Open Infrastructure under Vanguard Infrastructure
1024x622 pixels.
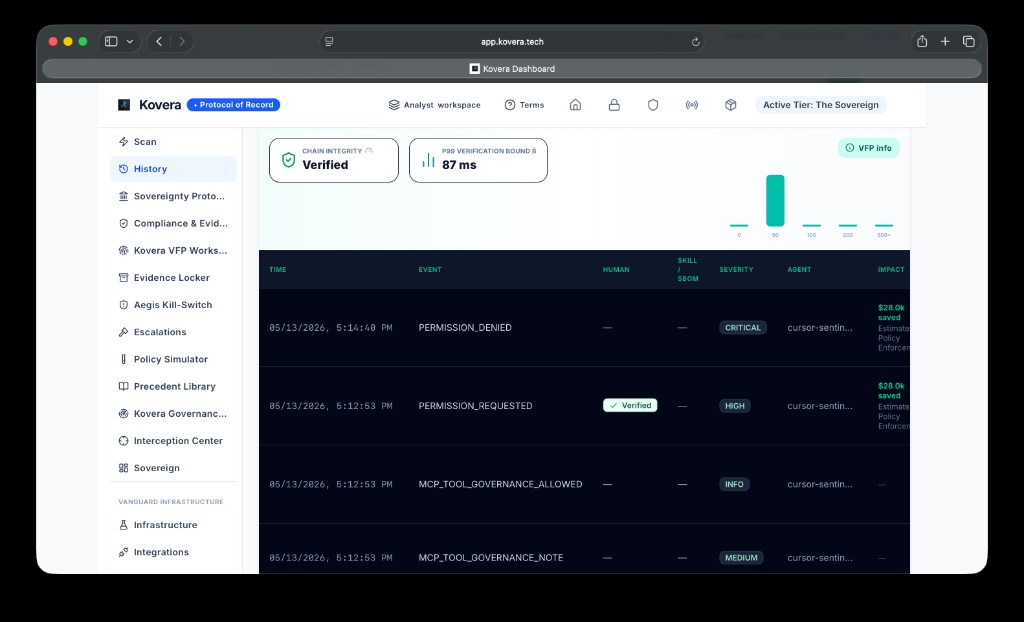[x=174, y=525]
